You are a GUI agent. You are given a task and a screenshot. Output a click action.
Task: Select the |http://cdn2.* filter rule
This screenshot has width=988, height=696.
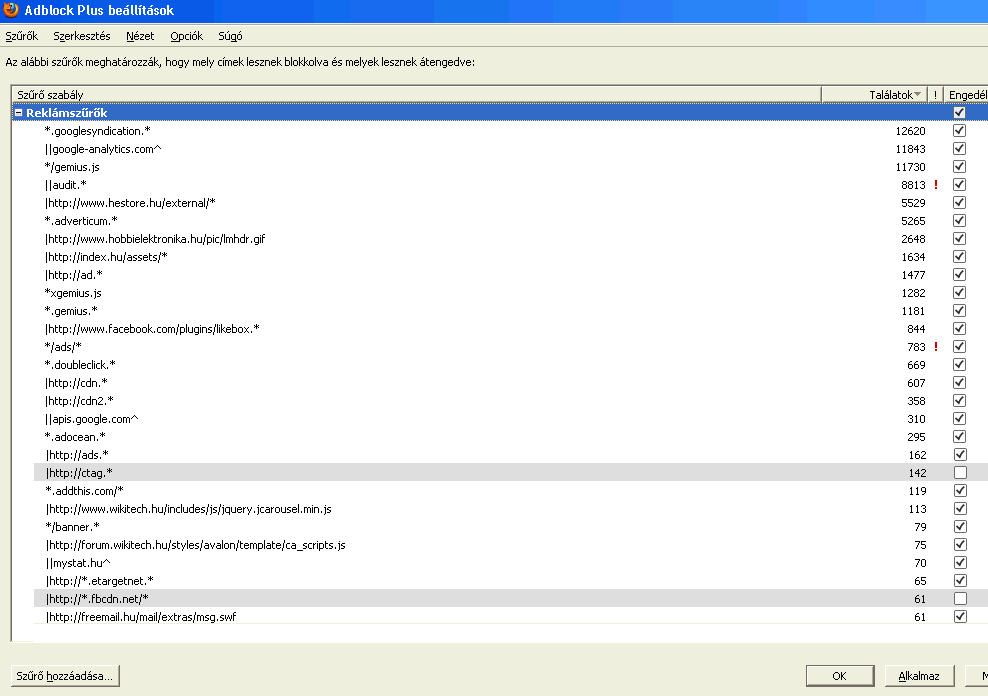point(79,401)
